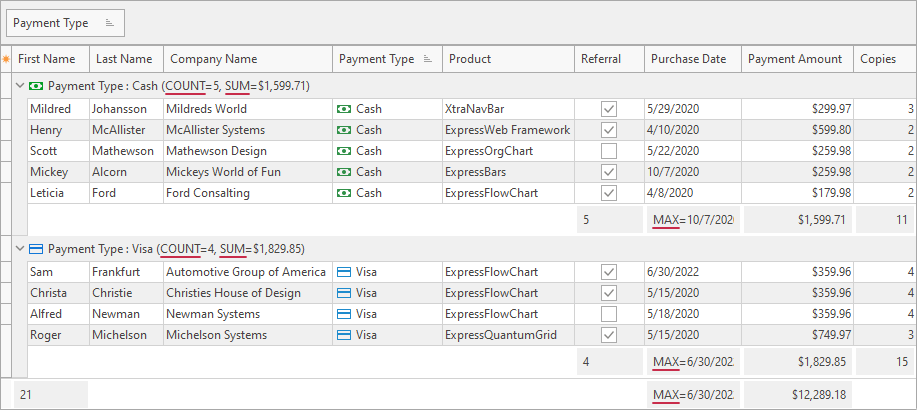Click the Payment Type chip in the group panel

coord(65,23)
